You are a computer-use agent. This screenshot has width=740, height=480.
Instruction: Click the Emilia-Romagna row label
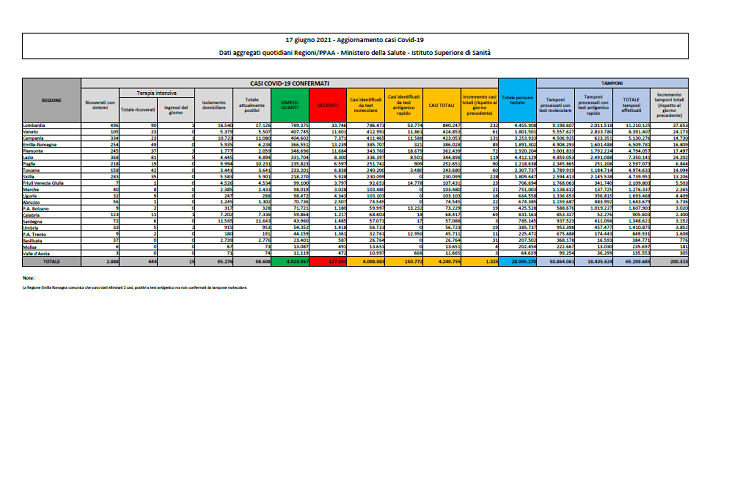tap(52, 142)
